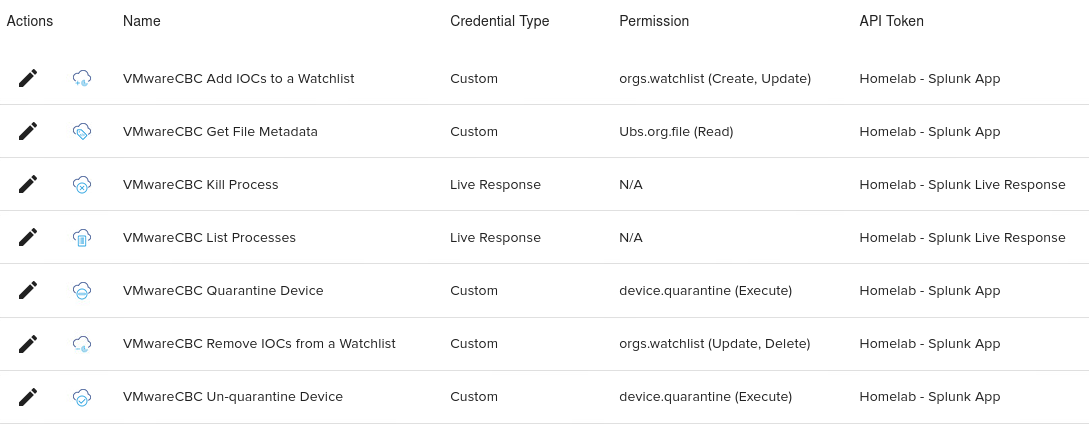Edit the VMwareCBC Add IOCs to a Watchlist entry

28,78
